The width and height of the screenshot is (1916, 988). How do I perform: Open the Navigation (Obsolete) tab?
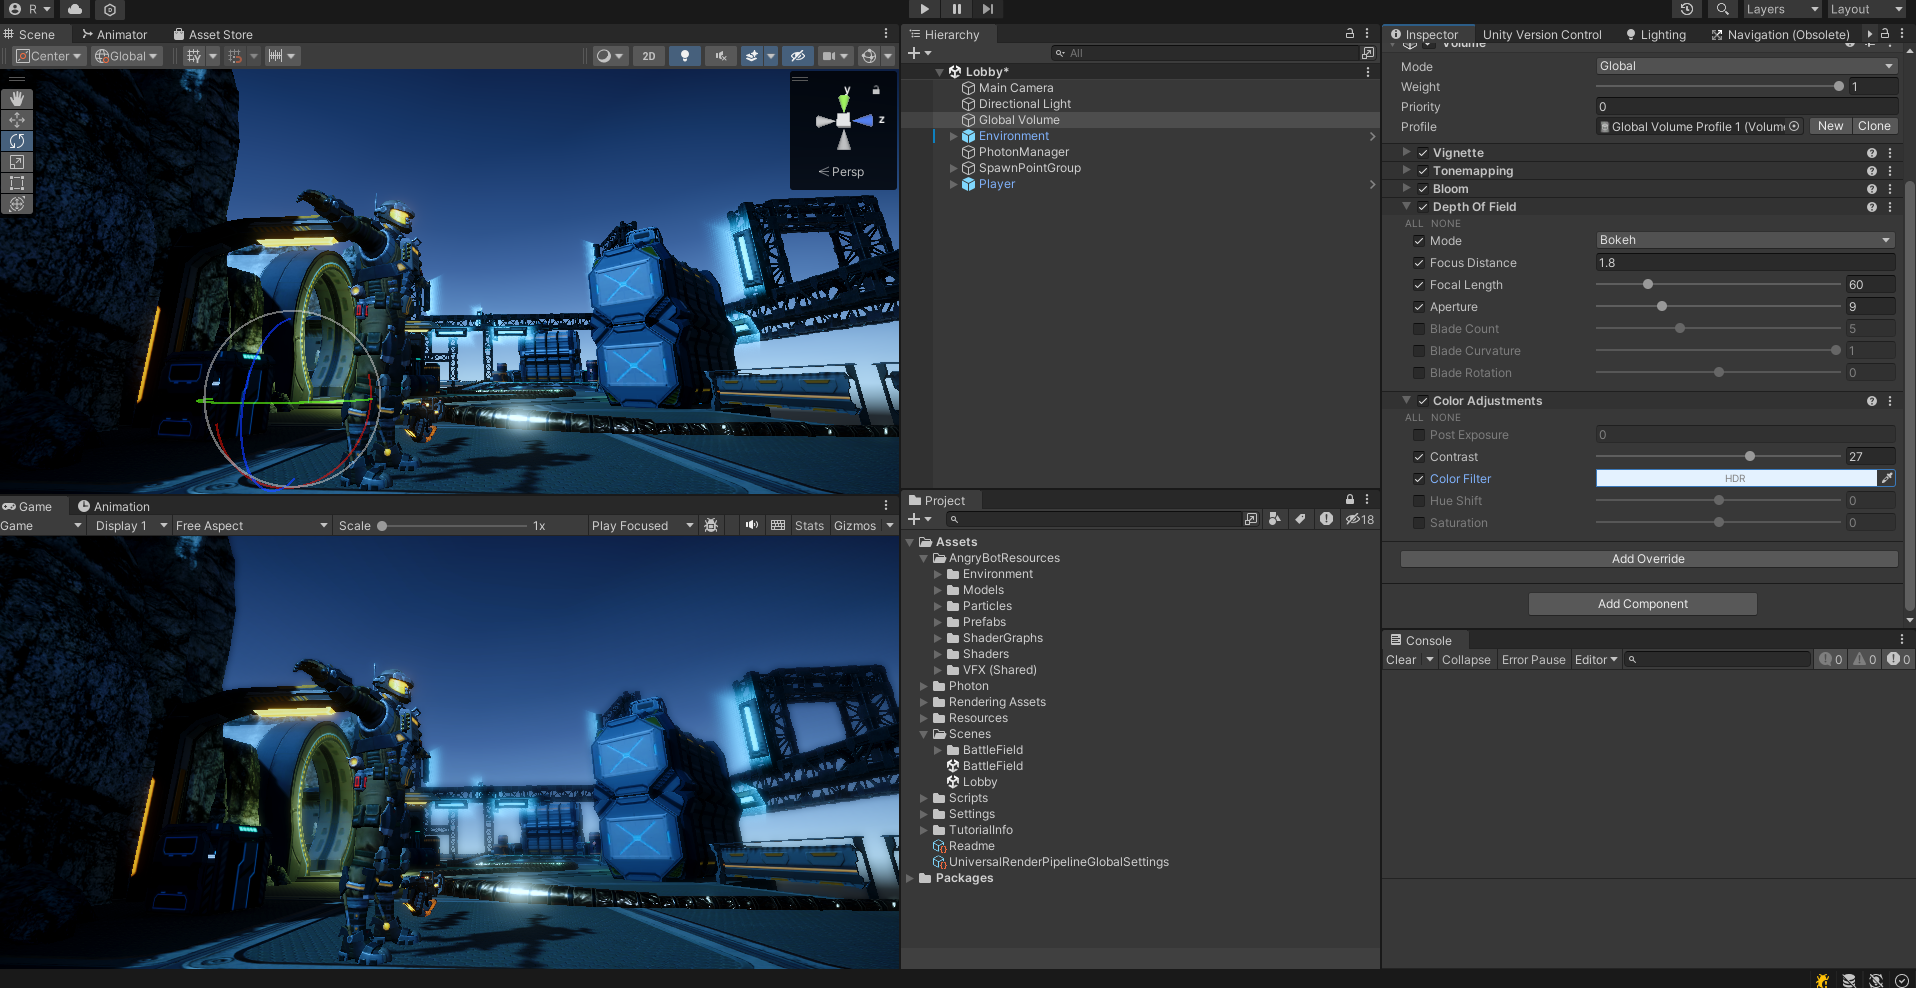click(x=1781, y=34)
